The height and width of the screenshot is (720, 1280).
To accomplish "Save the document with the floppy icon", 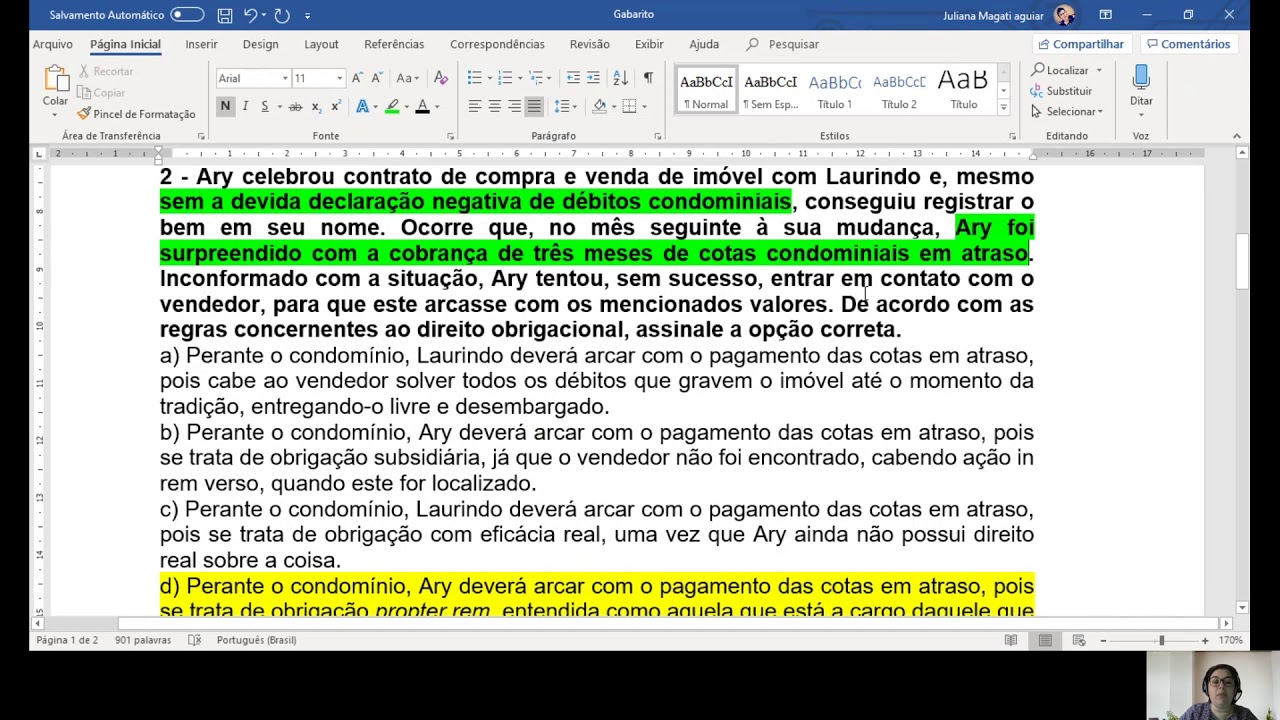I will 225,15.
